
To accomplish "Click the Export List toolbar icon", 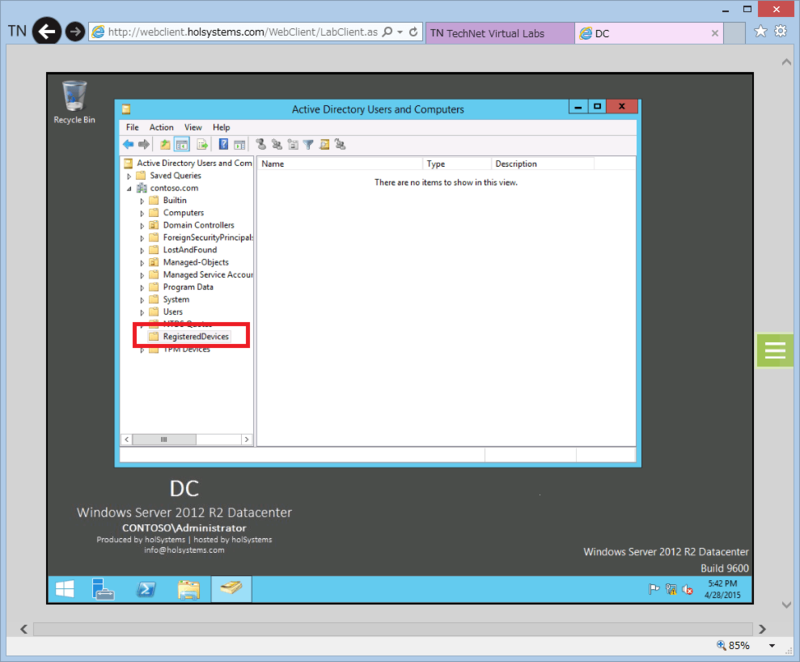I will coord(203,145).
